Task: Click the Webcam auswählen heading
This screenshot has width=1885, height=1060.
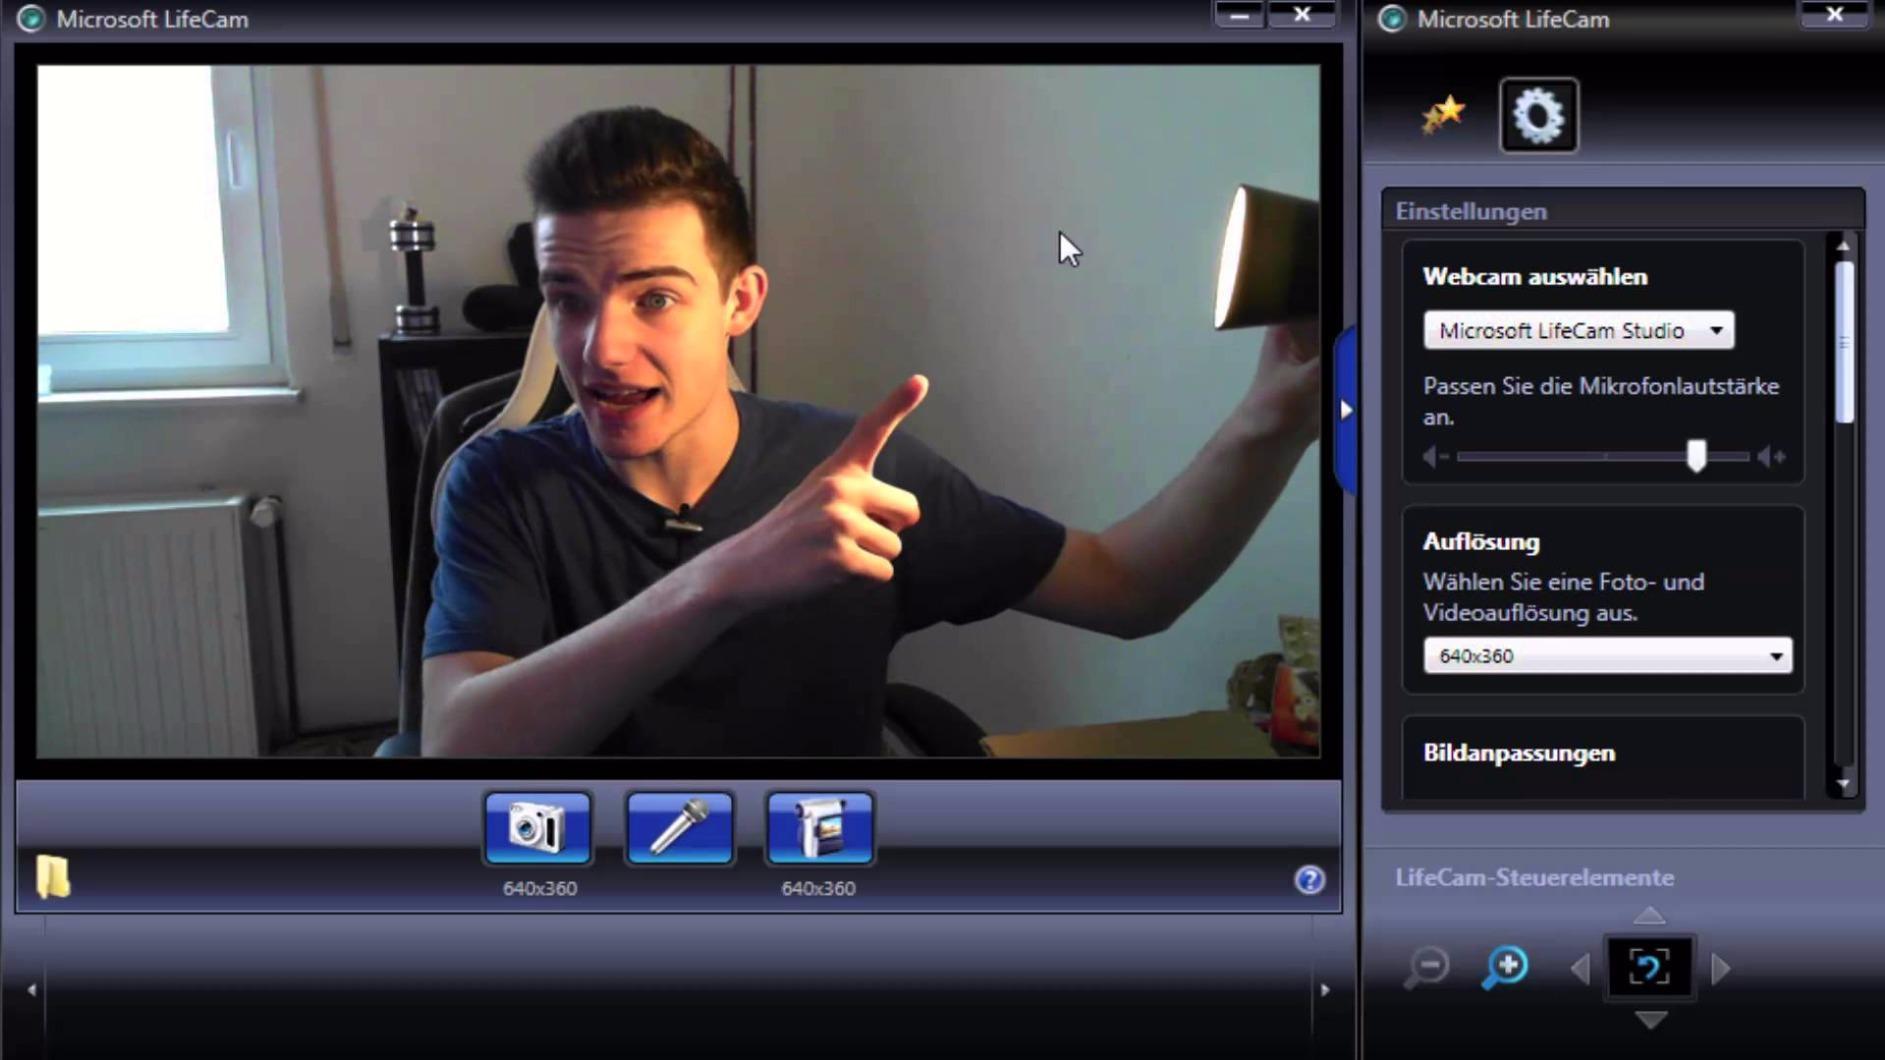Action: click(x=1535, y=277)
